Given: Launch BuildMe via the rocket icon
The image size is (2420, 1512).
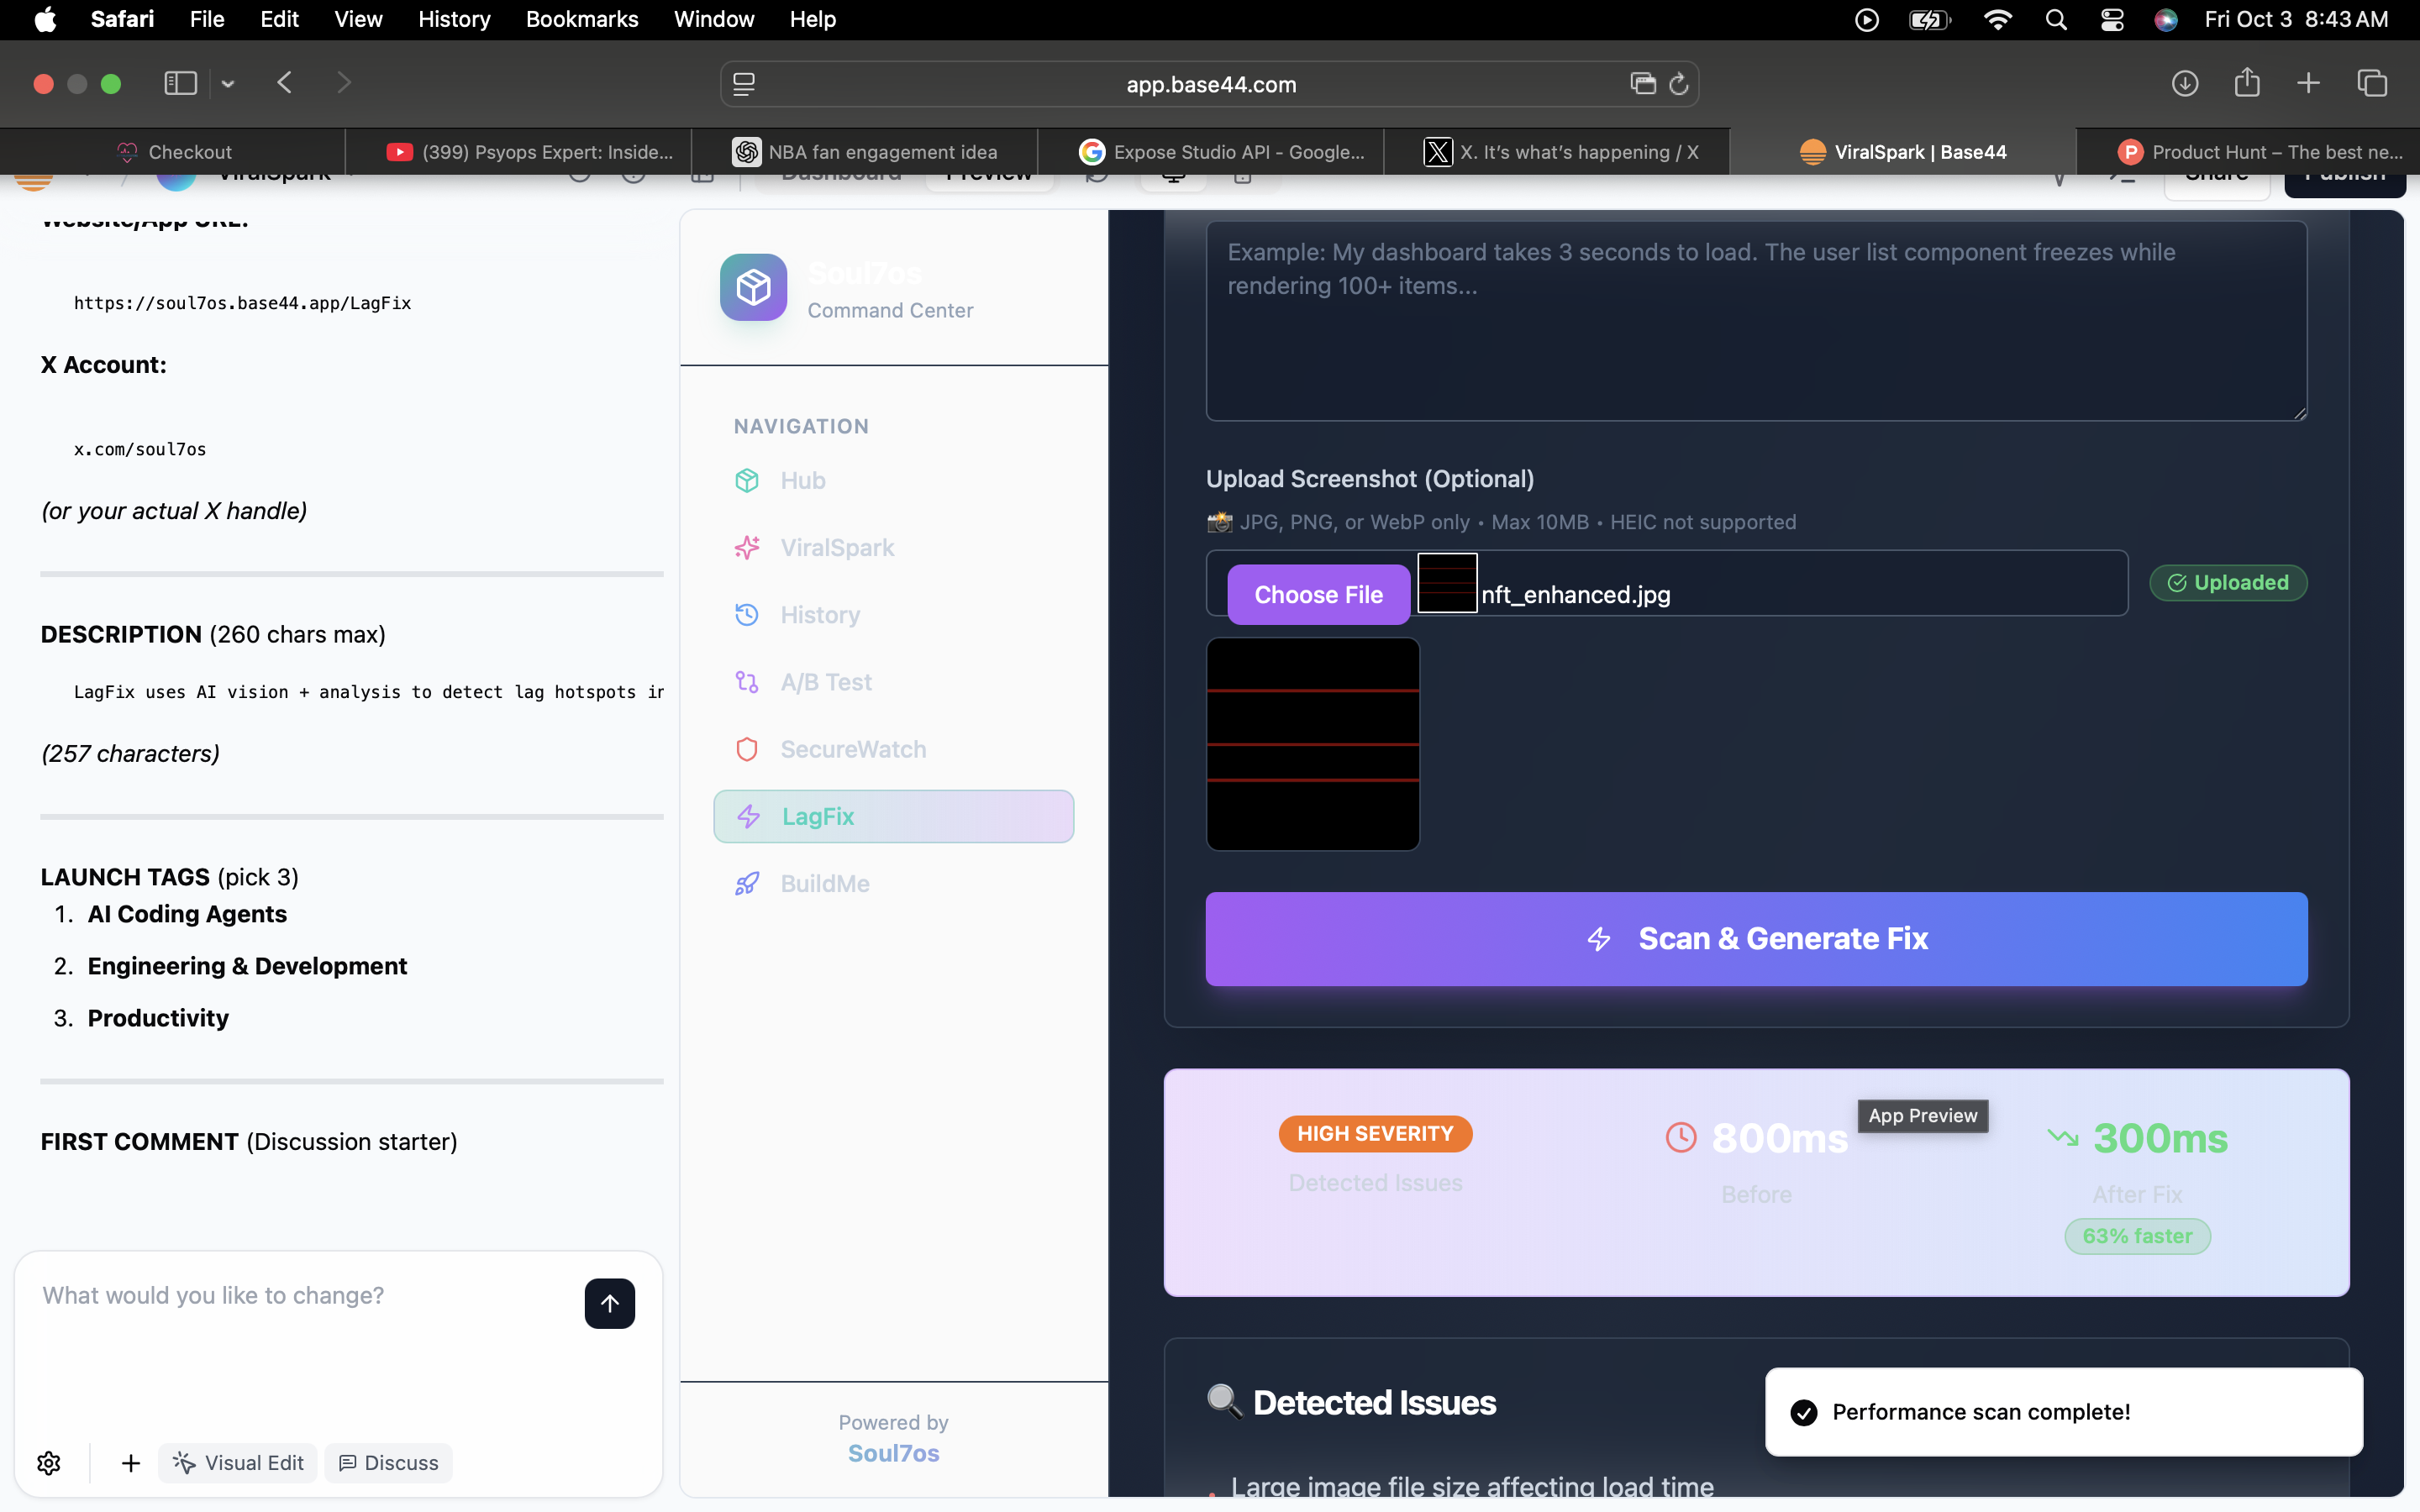Looking at the screenshot, I should [x=748, y=883].
